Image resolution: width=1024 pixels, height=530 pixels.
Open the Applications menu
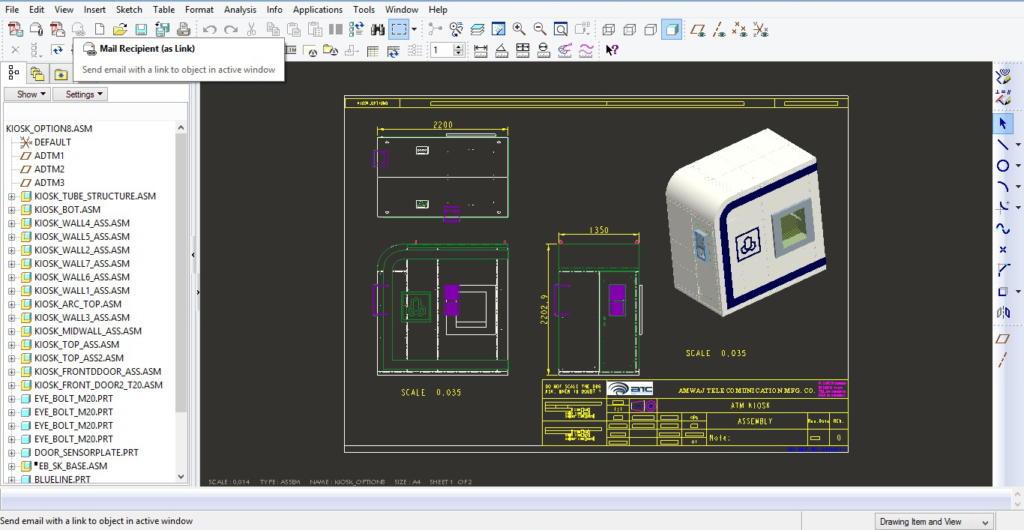click(x=318, y=9)
